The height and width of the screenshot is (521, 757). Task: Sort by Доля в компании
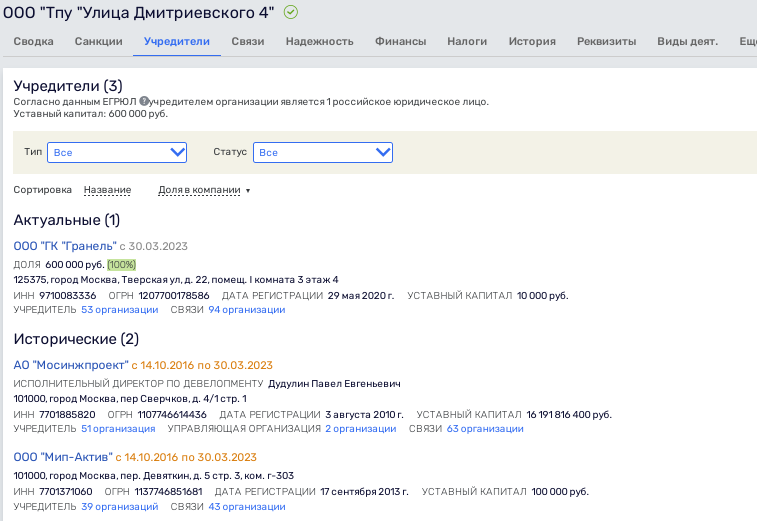199,190
